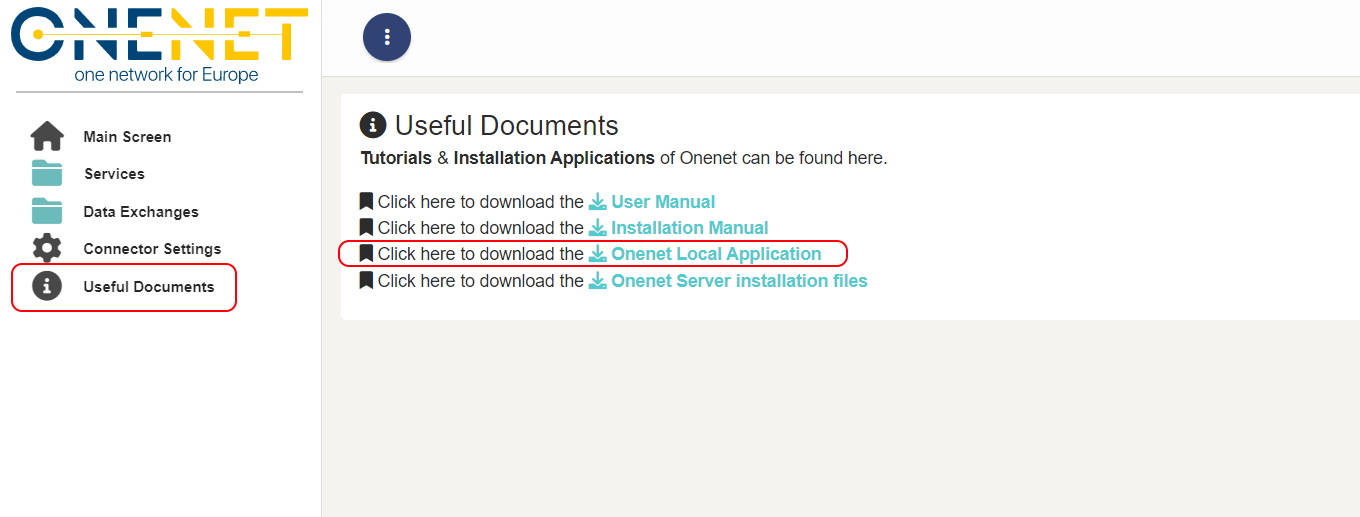The image size is (1360, 517).
Task: Click the 'Useful Documents' page heading text
Action: tap(507, 125)
